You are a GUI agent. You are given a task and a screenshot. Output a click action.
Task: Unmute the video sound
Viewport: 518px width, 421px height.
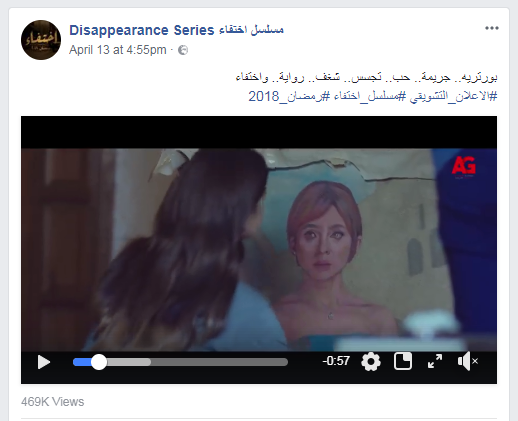pos(468,361)
